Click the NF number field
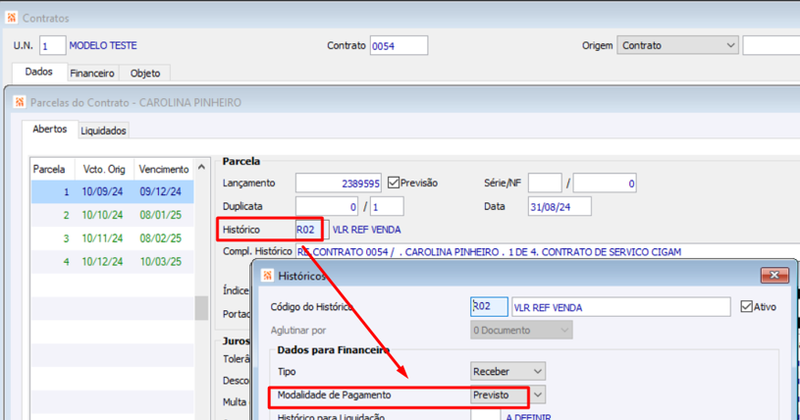 click(x=605, y=183)
